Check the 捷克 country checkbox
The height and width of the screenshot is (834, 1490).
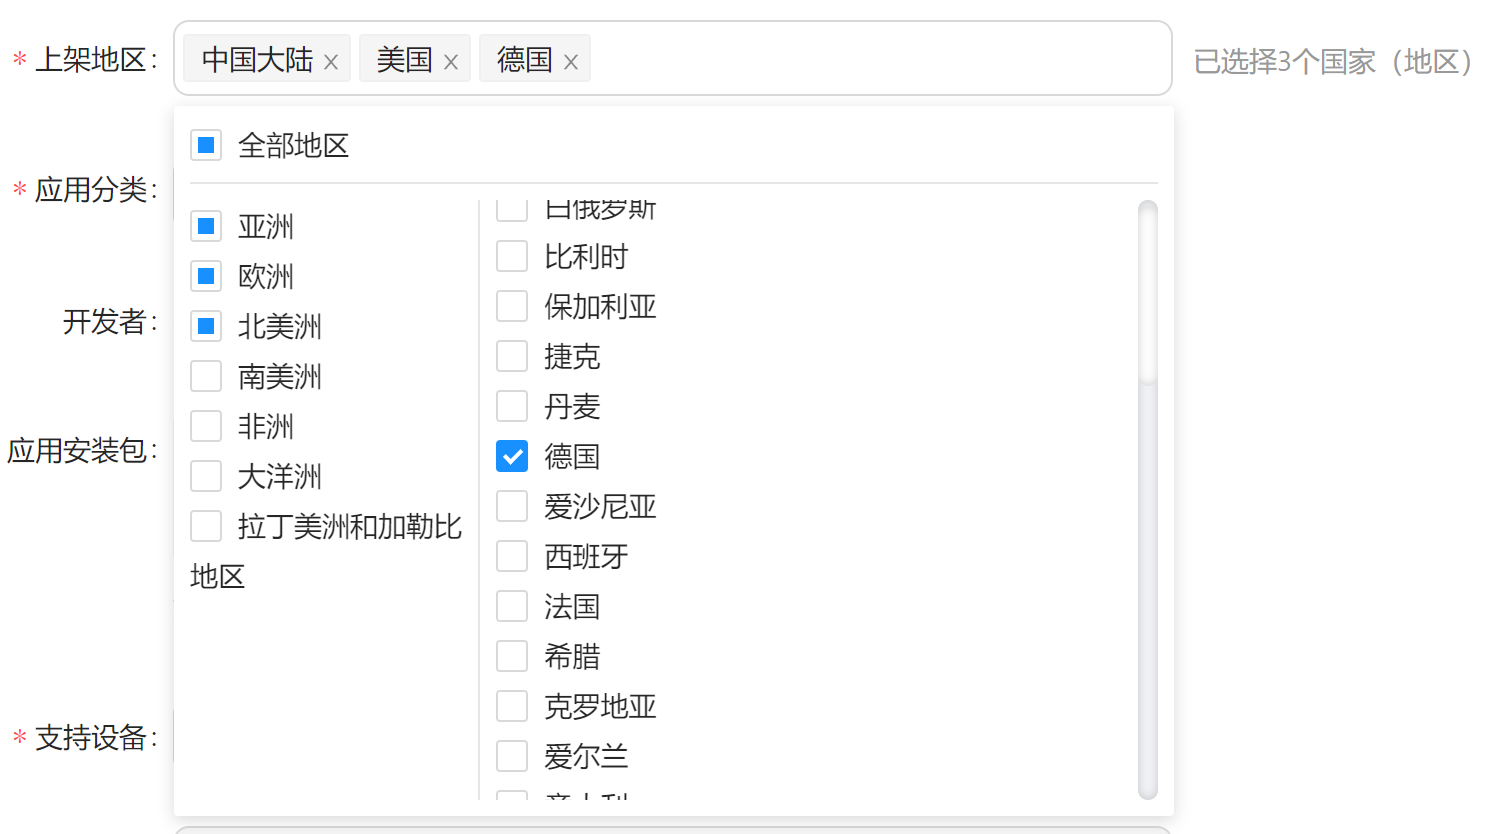pyautogui.click(x=512, y=357)
